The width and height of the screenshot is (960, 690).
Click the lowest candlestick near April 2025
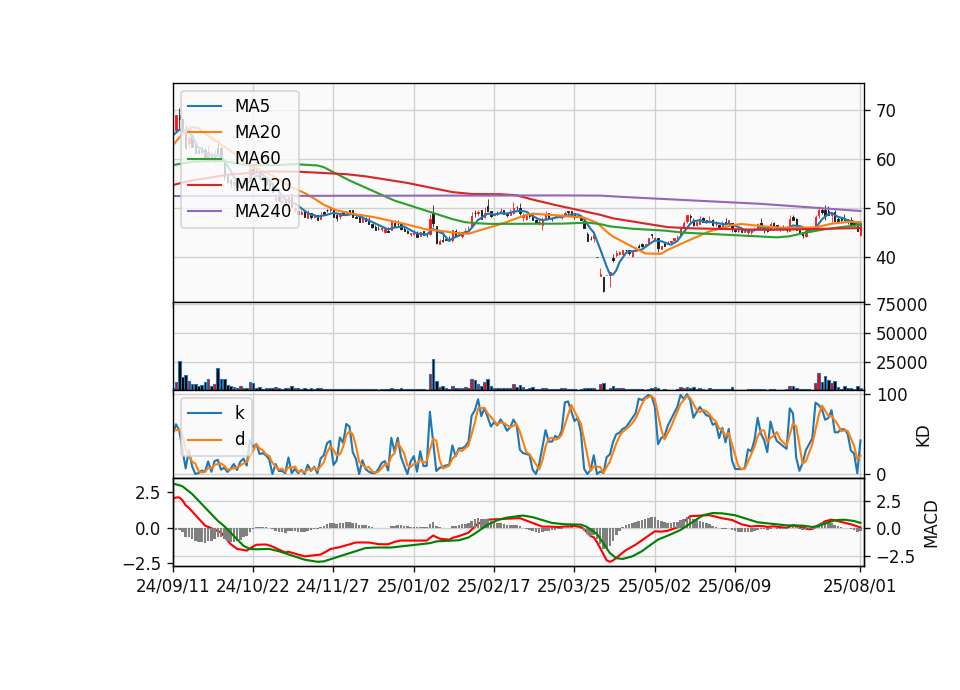tap(604, 283)
